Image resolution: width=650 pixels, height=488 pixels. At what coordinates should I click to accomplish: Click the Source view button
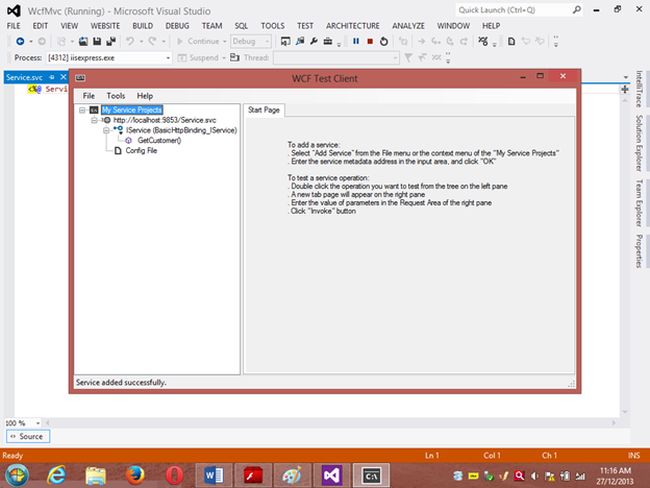pyautogui.click(x=28, y=436)
